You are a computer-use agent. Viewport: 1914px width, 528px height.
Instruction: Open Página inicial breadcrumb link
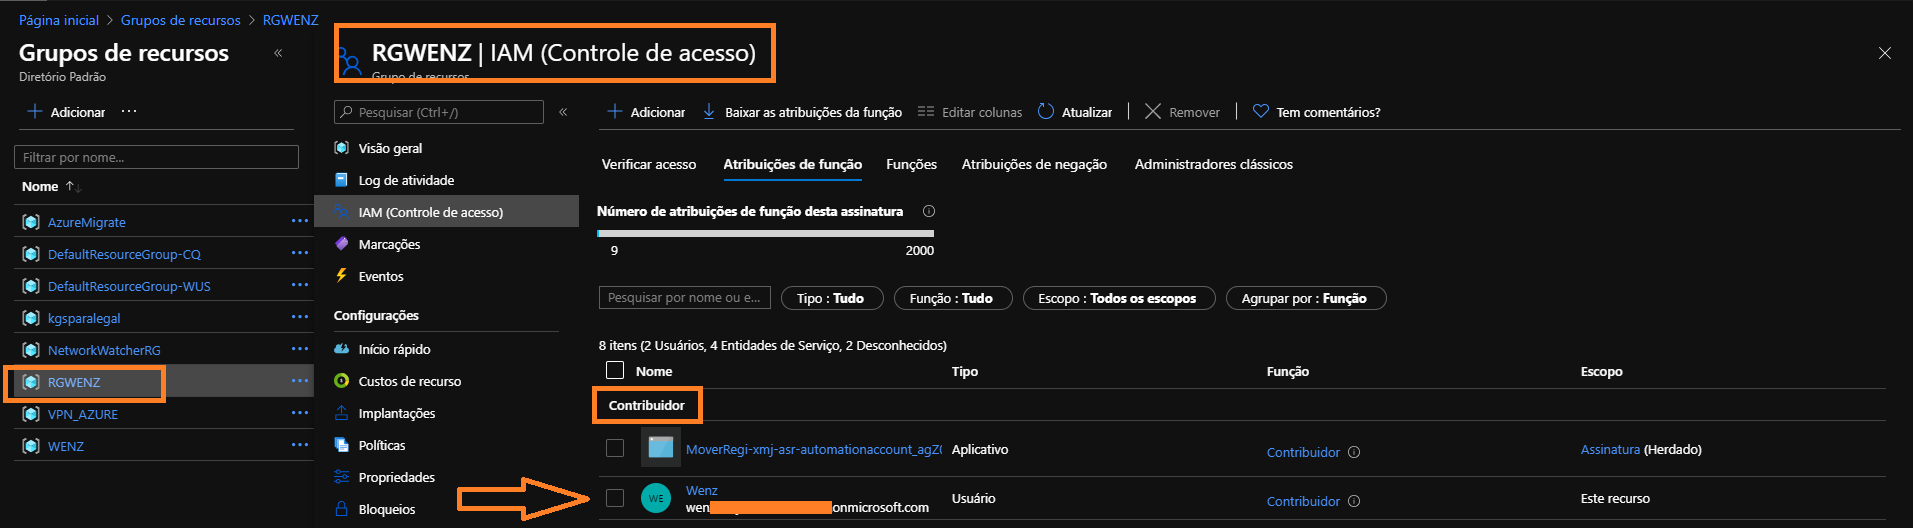click(x=59, y=20)
